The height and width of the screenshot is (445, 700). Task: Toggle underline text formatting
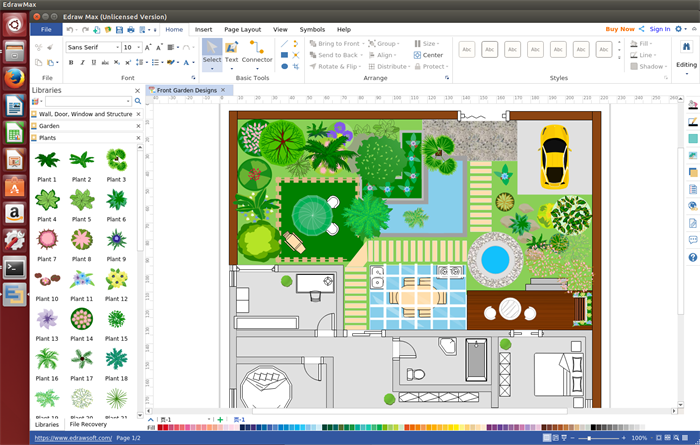coord(93,63)
